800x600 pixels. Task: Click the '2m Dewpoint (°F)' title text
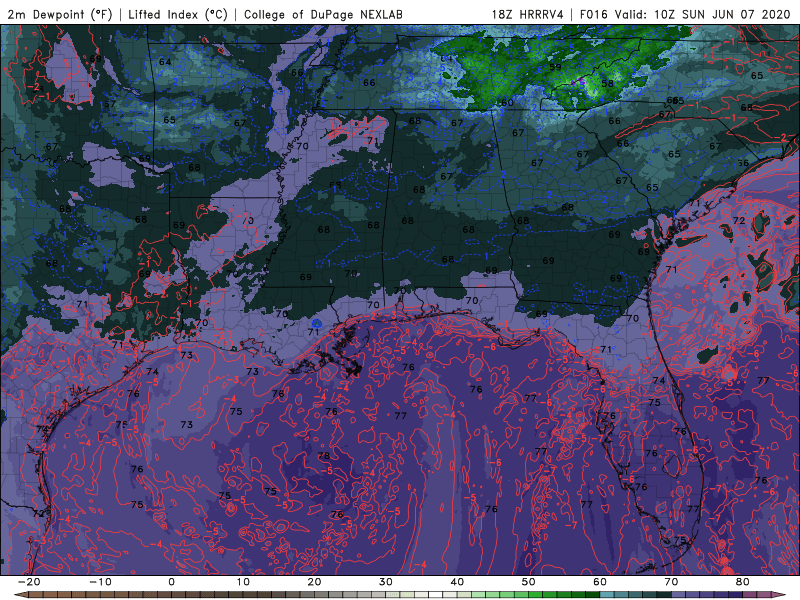pyautogui.click(x=60, y=14)
